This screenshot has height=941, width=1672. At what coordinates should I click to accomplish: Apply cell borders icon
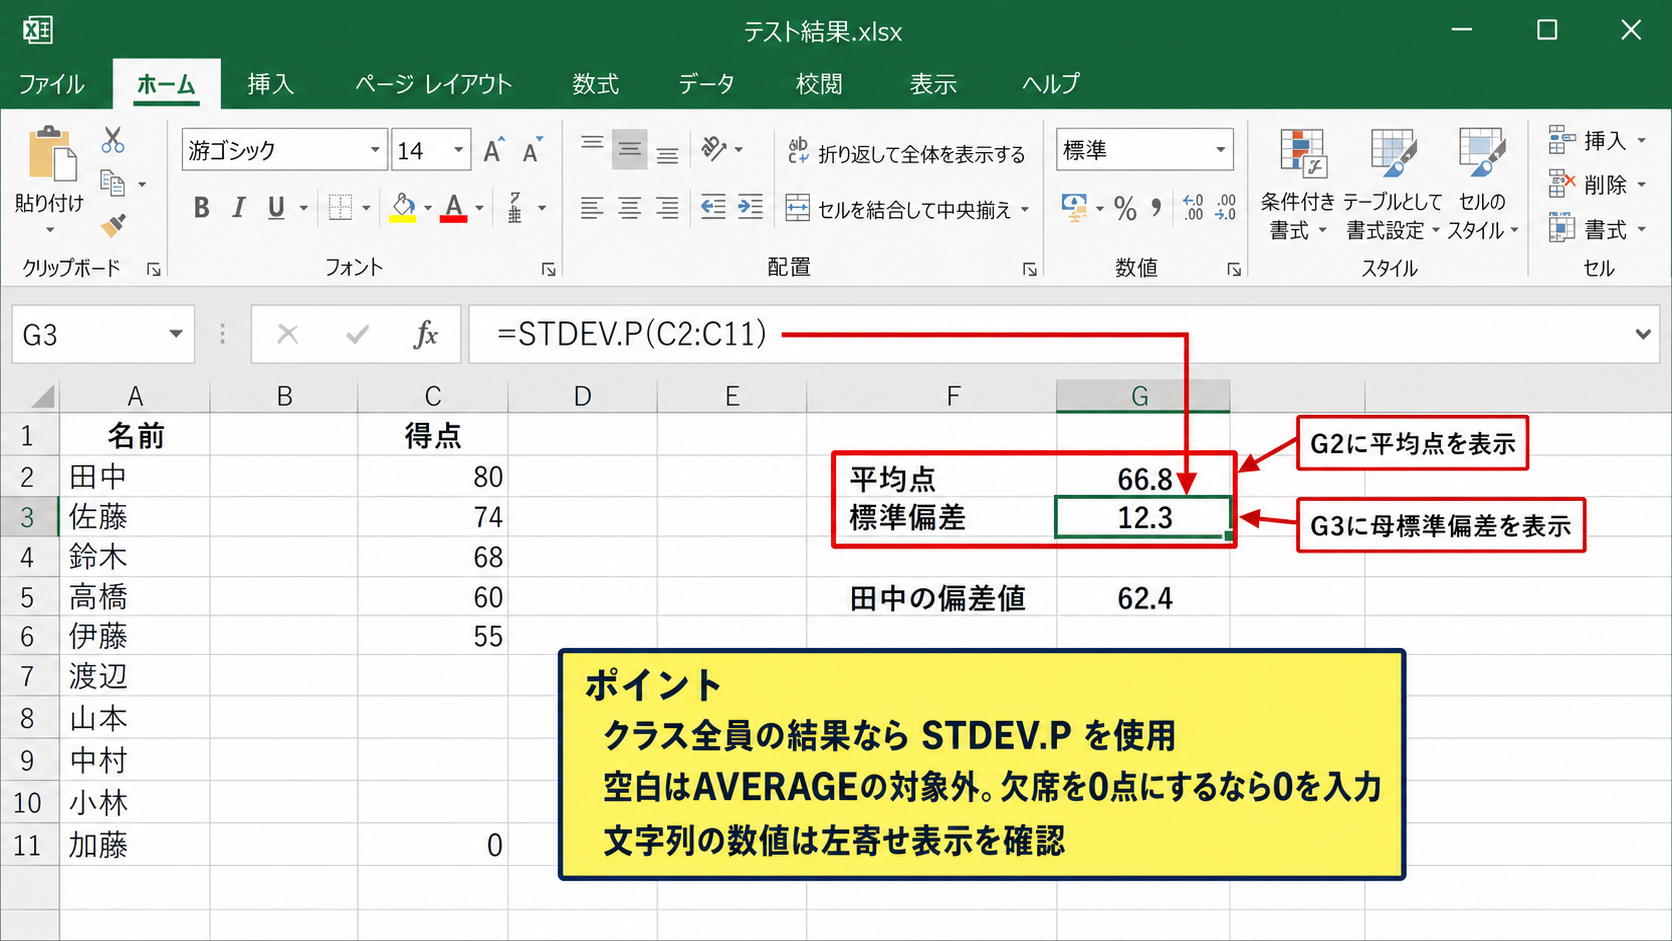(x=340, y=207)
